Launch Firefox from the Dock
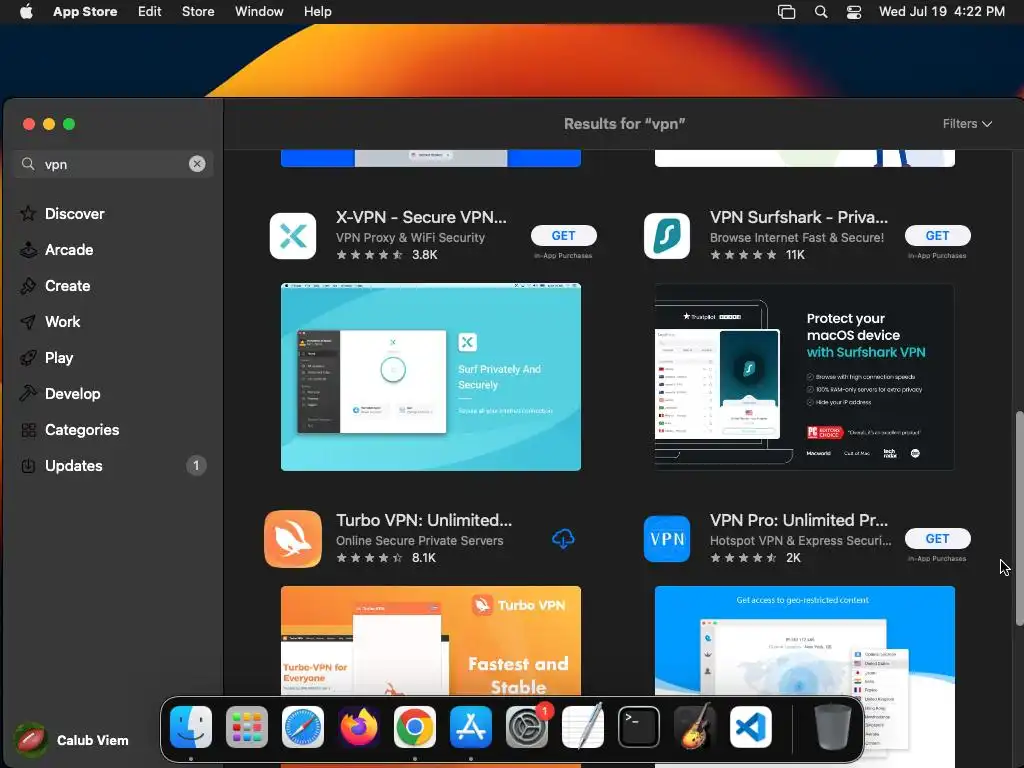 click(359, 727)
